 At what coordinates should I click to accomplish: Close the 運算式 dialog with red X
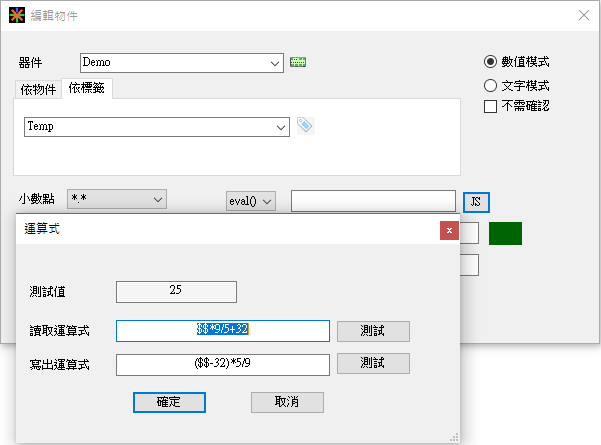click(449, 230)
